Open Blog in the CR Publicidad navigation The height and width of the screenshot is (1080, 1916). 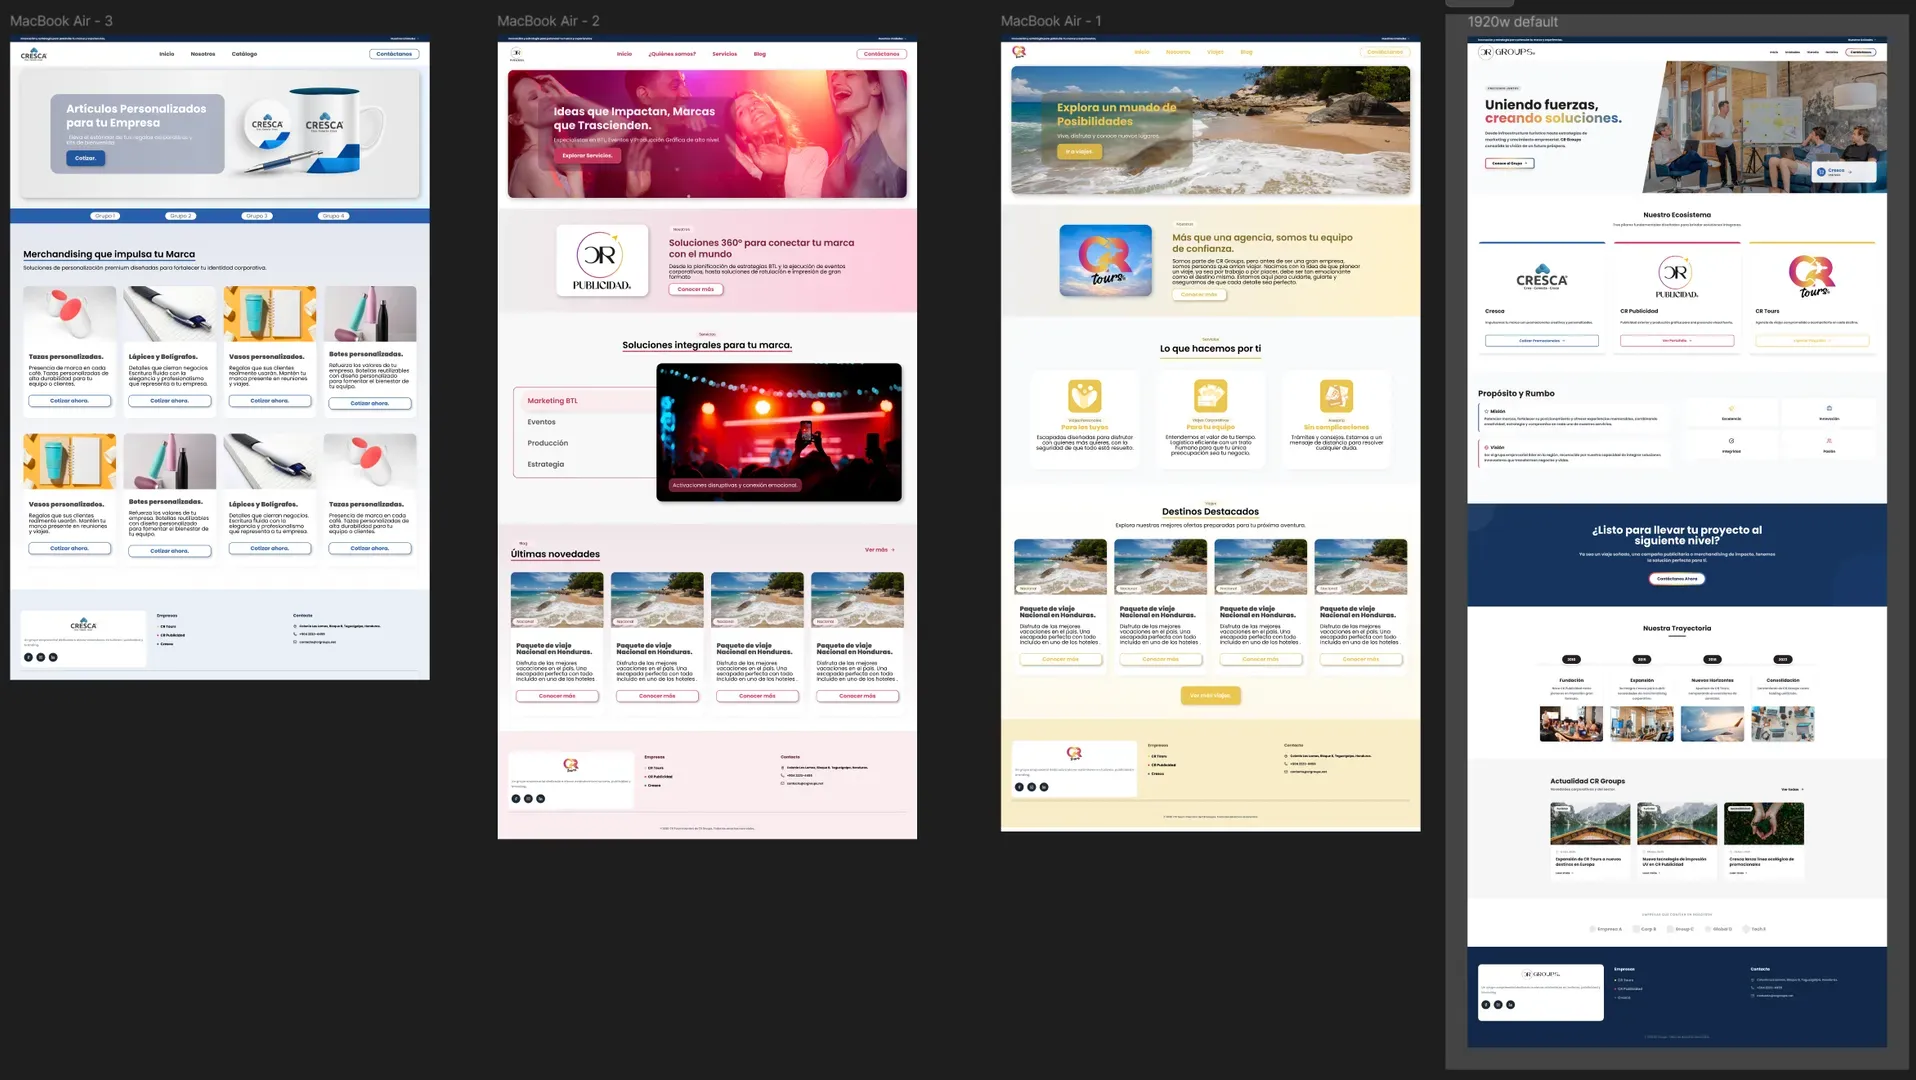click(x=760, y=53)
